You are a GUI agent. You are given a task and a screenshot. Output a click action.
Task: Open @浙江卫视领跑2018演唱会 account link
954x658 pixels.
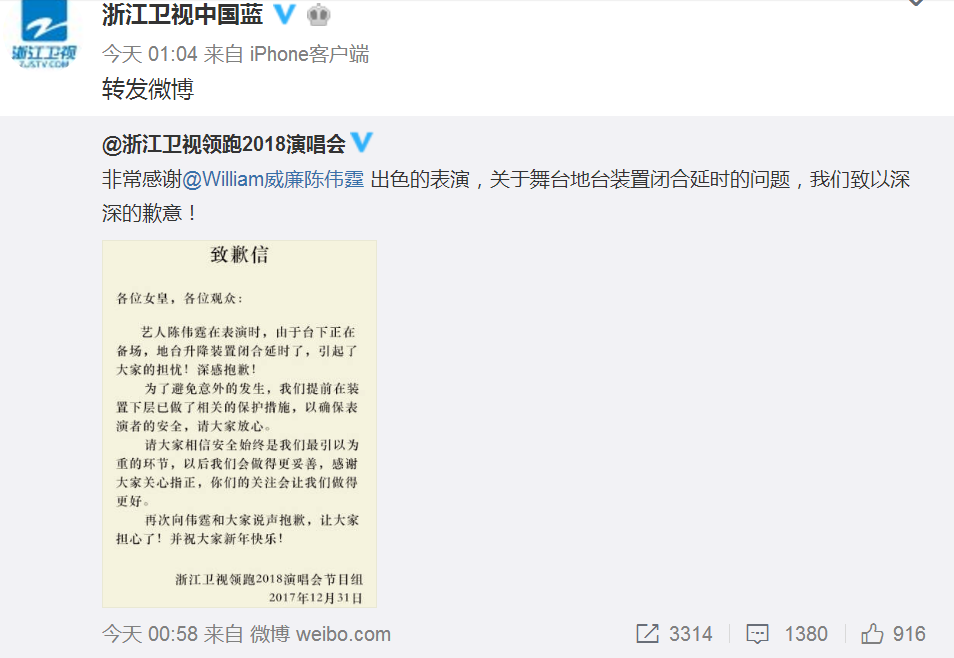click(x=224, y=144)
